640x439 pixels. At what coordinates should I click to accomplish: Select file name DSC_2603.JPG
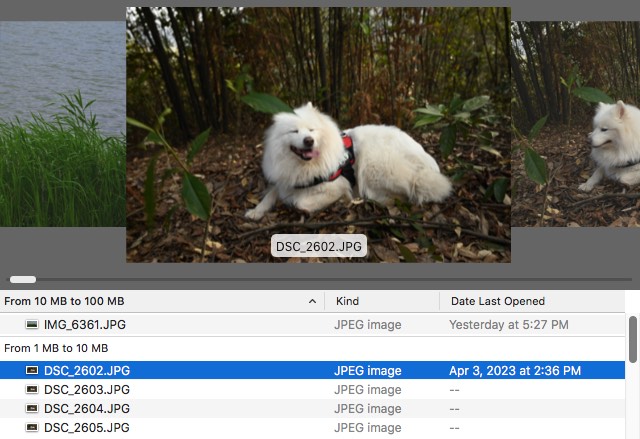point(87,389)
